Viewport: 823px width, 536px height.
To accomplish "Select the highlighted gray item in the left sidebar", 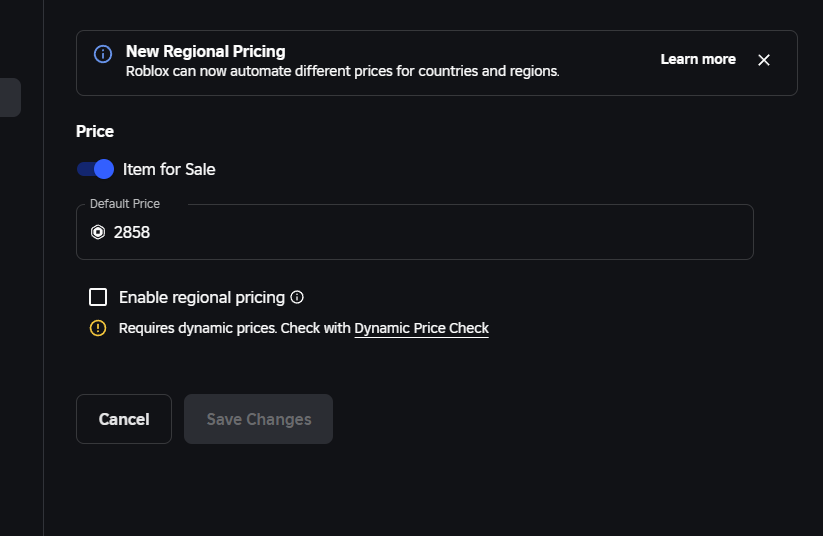I will pyautogui.click(x=10, y=98).
